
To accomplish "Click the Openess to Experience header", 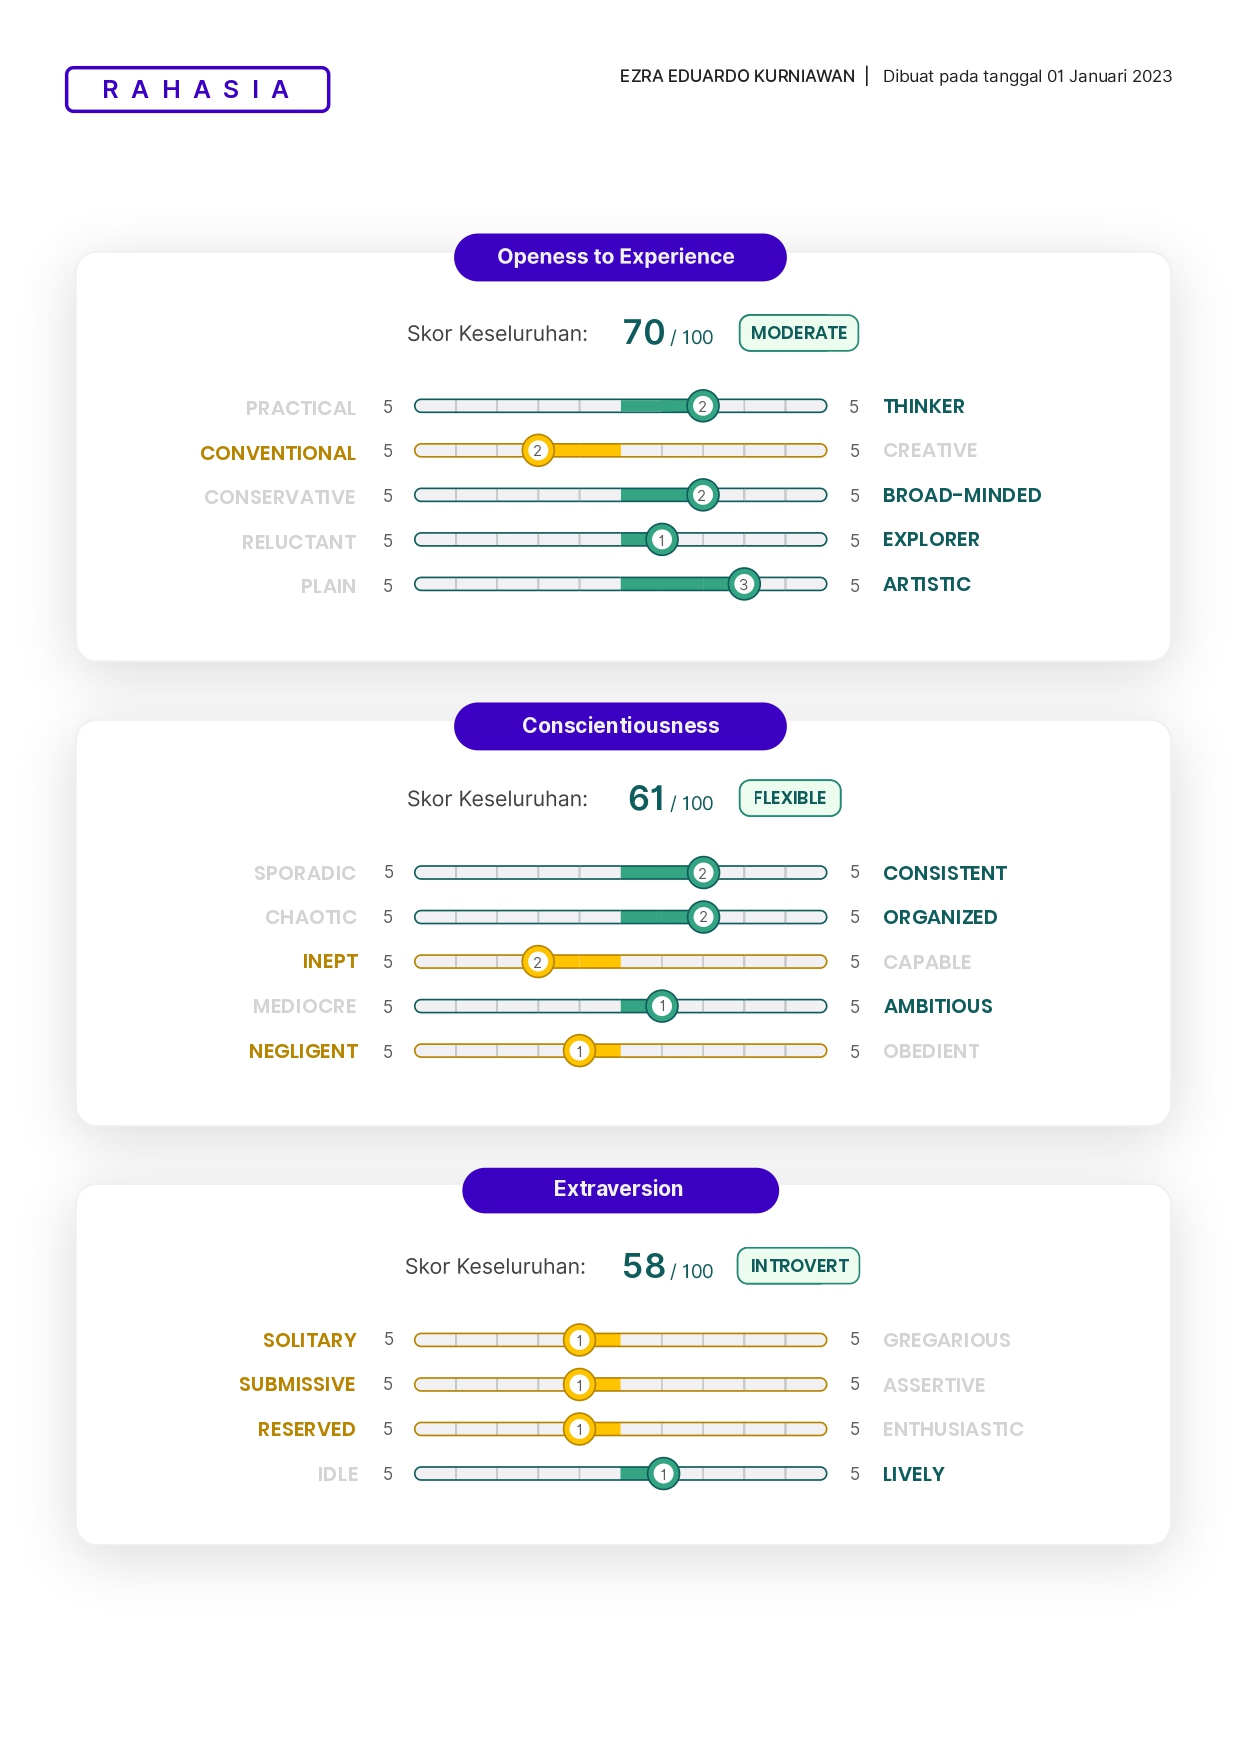I will [x=620, y=257].
